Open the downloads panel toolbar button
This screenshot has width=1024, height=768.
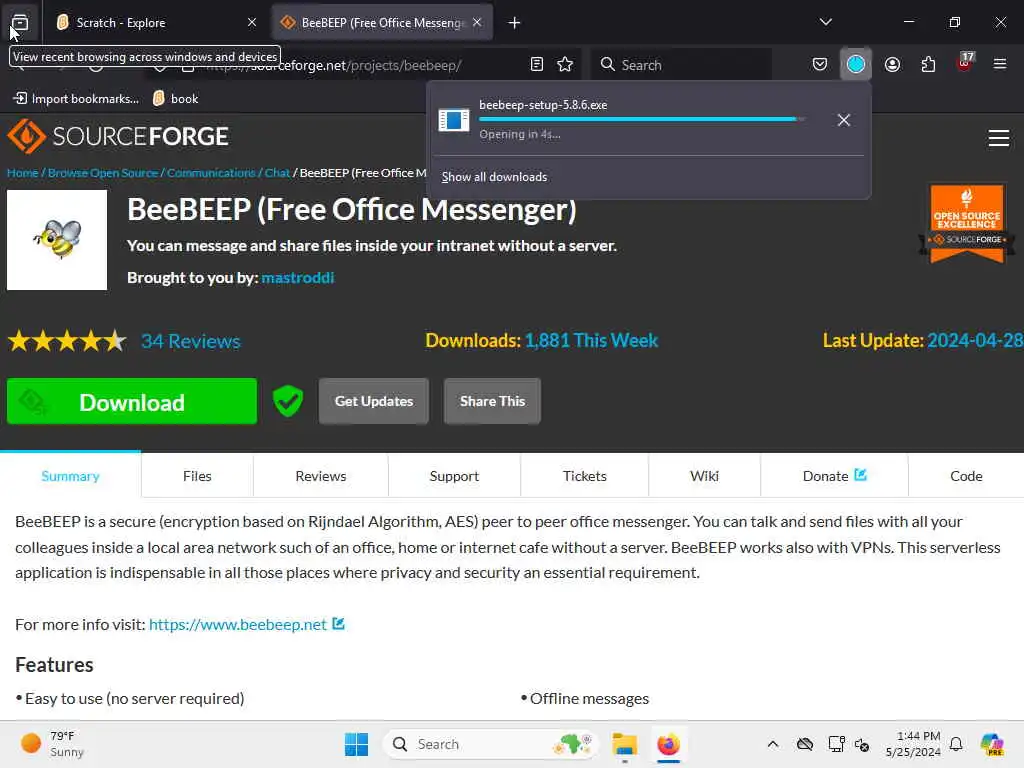click(856, 64)
